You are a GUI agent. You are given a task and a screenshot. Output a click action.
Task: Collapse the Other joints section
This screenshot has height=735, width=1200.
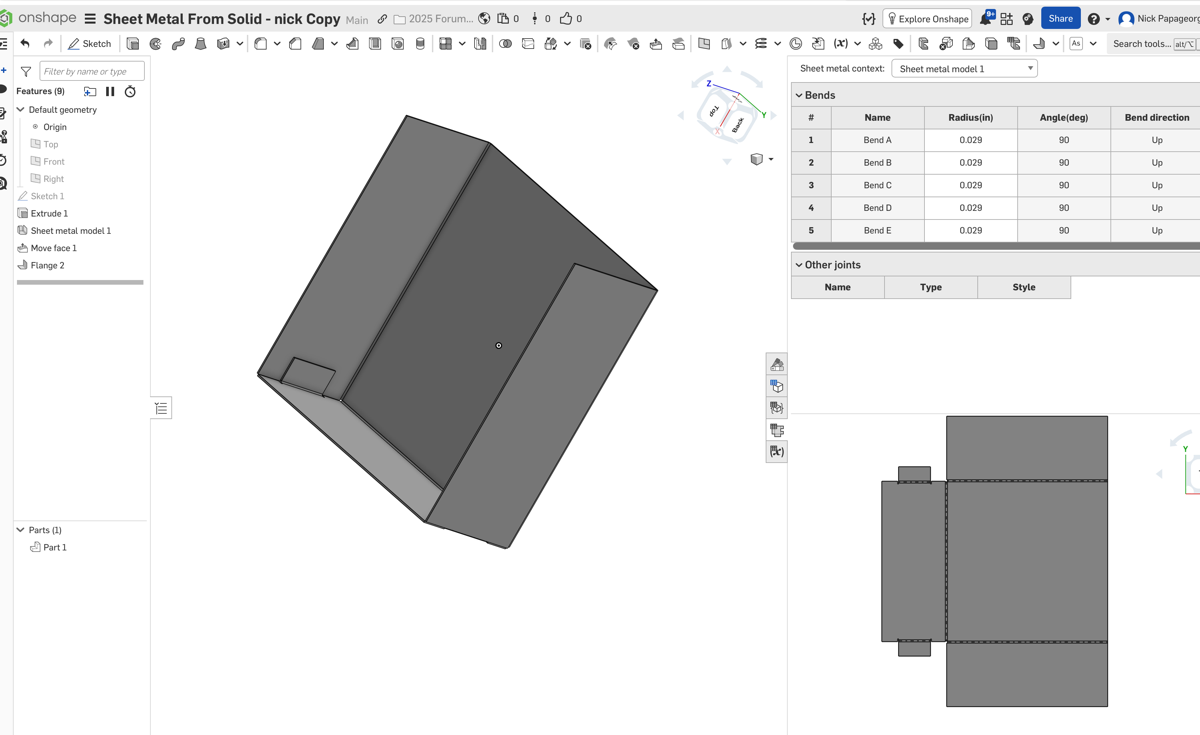point(799,265)
